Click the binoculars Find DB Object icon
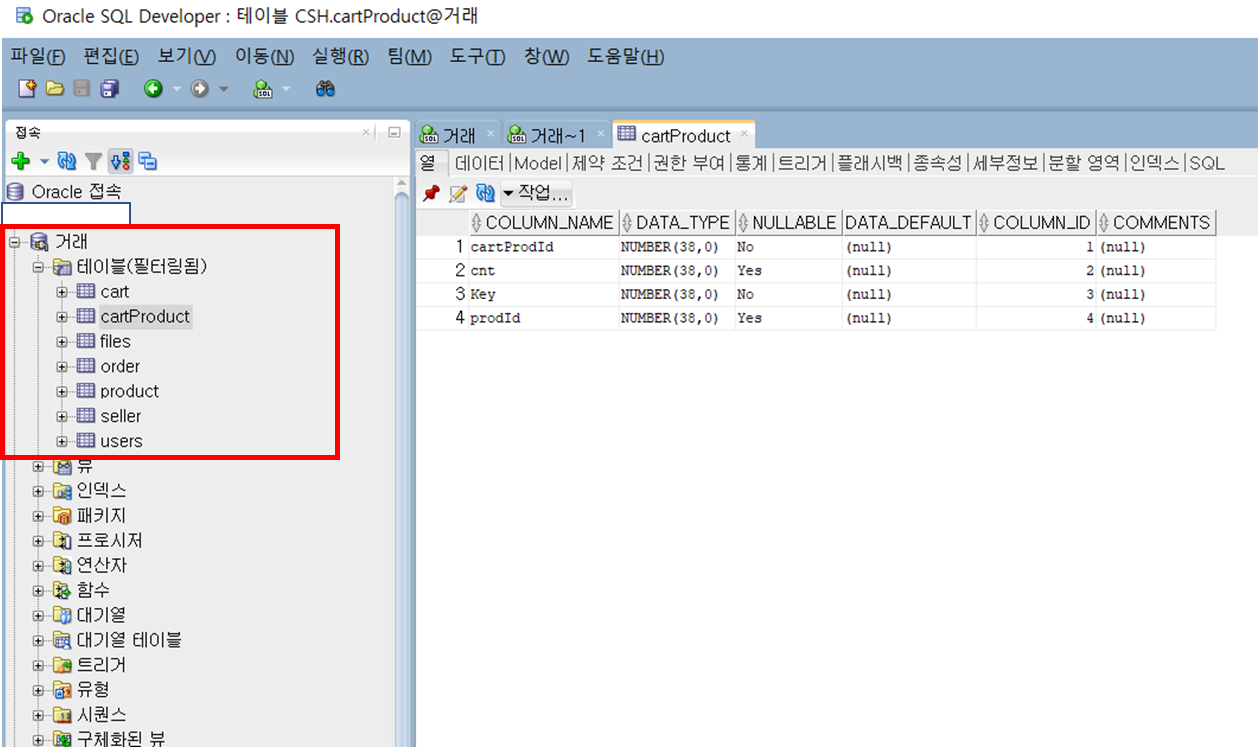This screenshot has width=1258, height=747. pyautogui.click(x=325, y=89)
